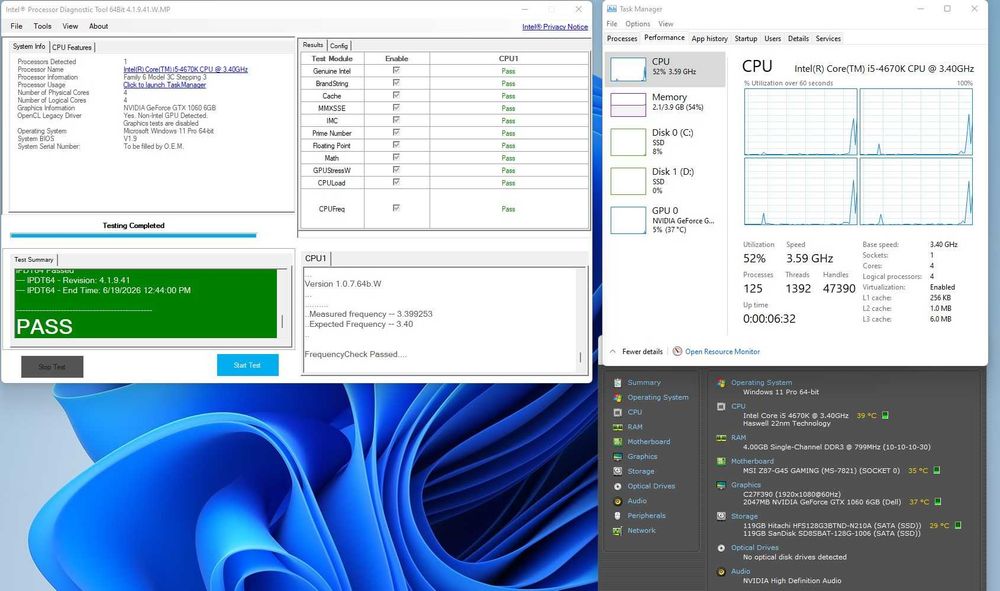
Task: Select Optical Drives in Speccy sidebar
Action: pos(651,486)
